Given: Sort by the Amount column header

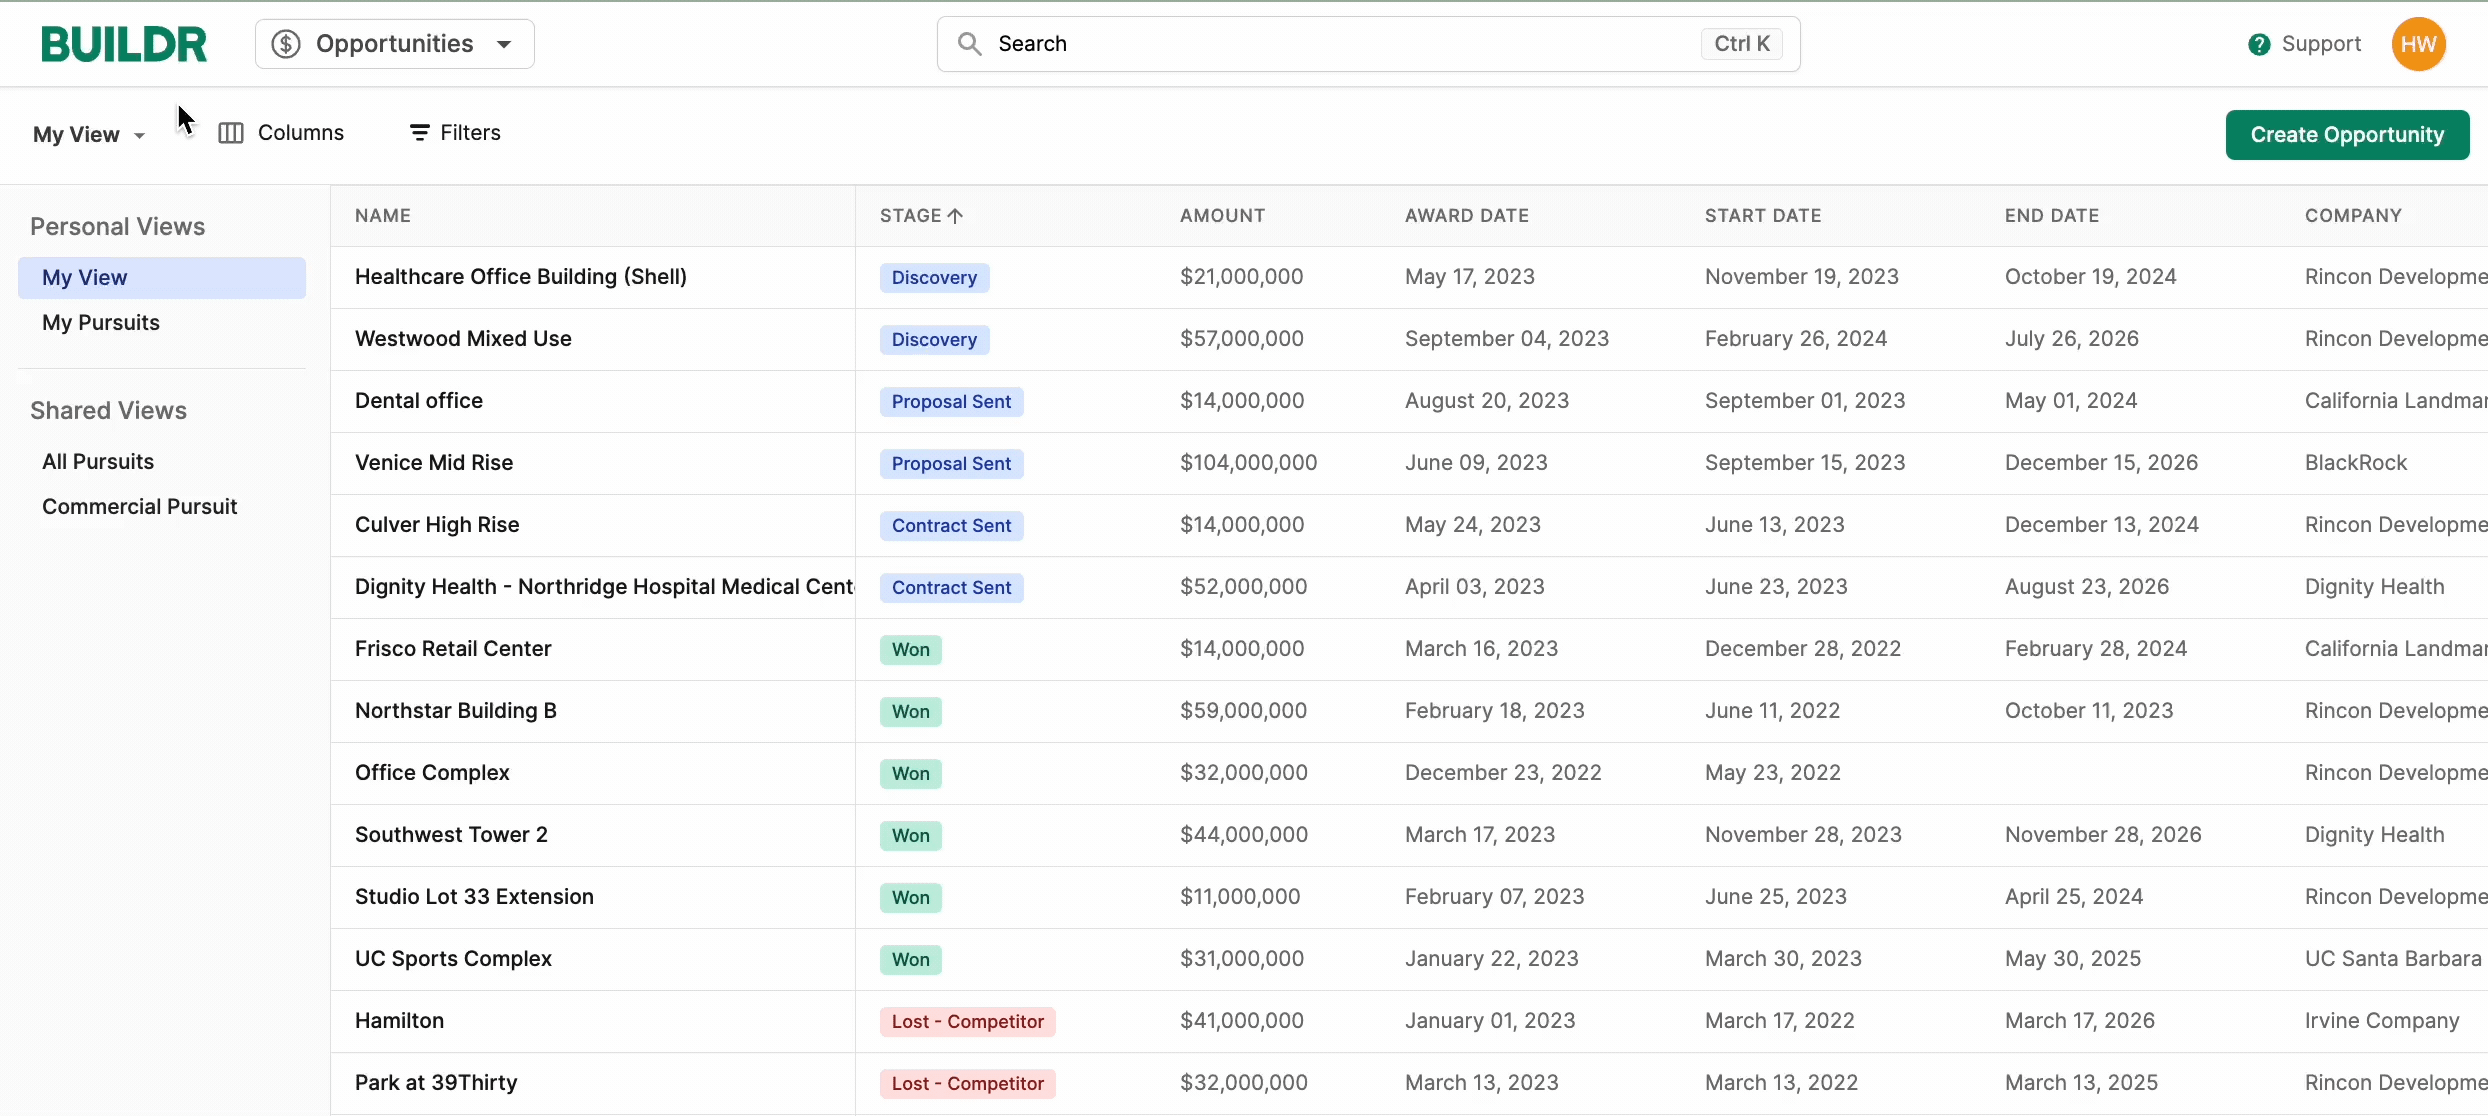Looking at the screenshot, I should click(x=1222, y=216).
